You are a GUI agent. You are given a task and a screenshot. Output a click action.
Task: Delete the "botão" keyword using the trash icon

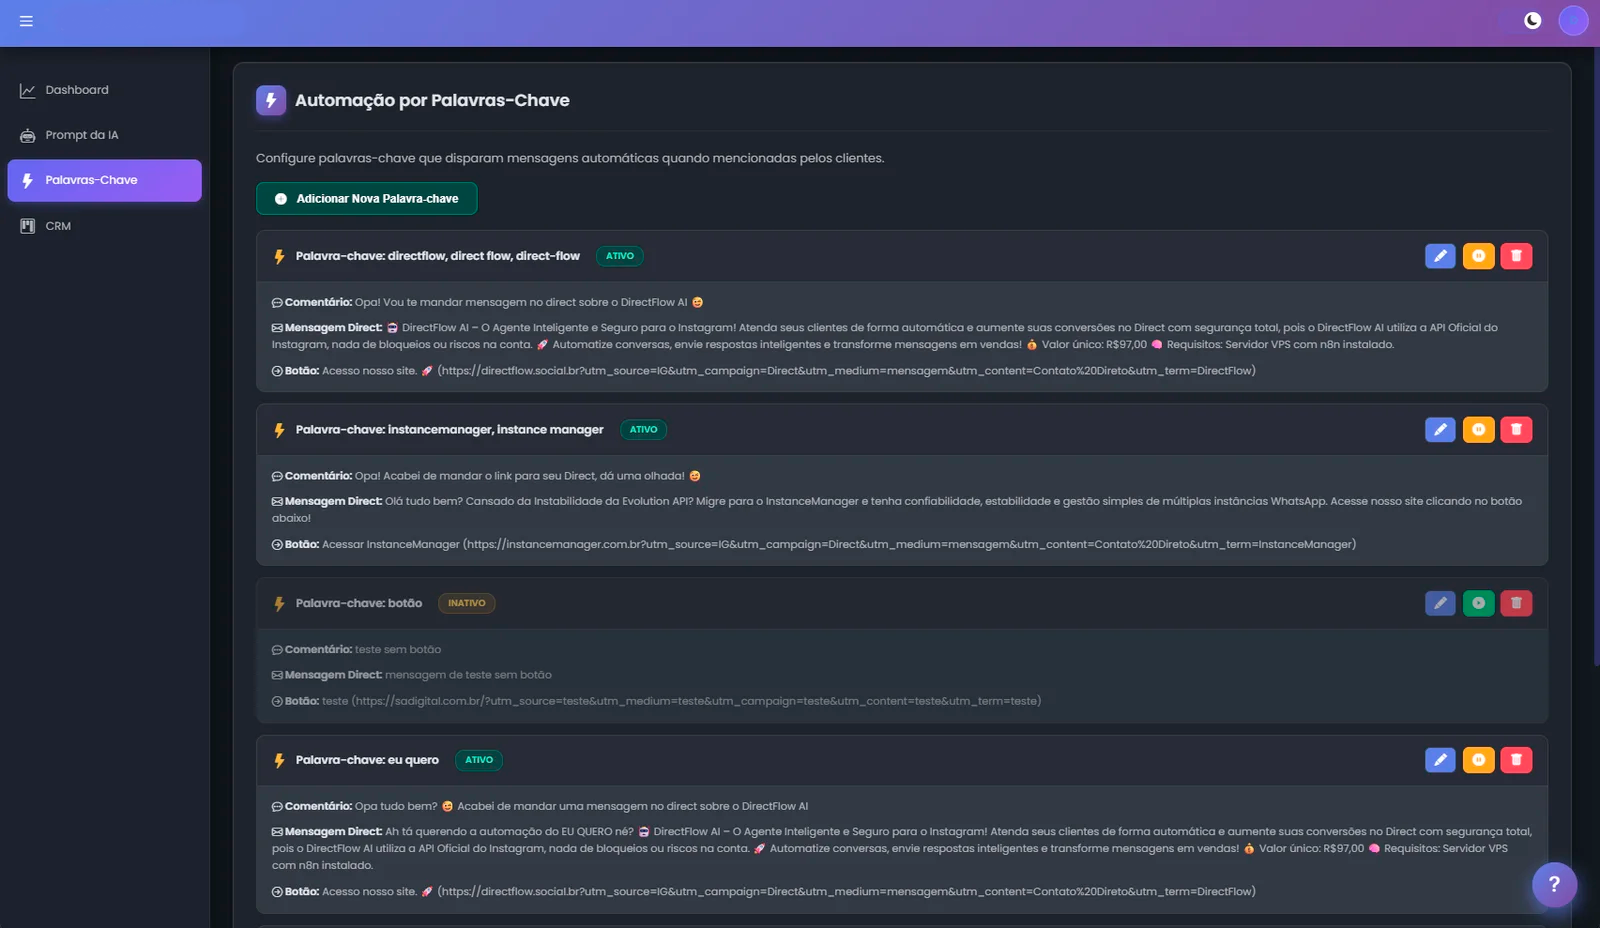(x=1516, y=603)
